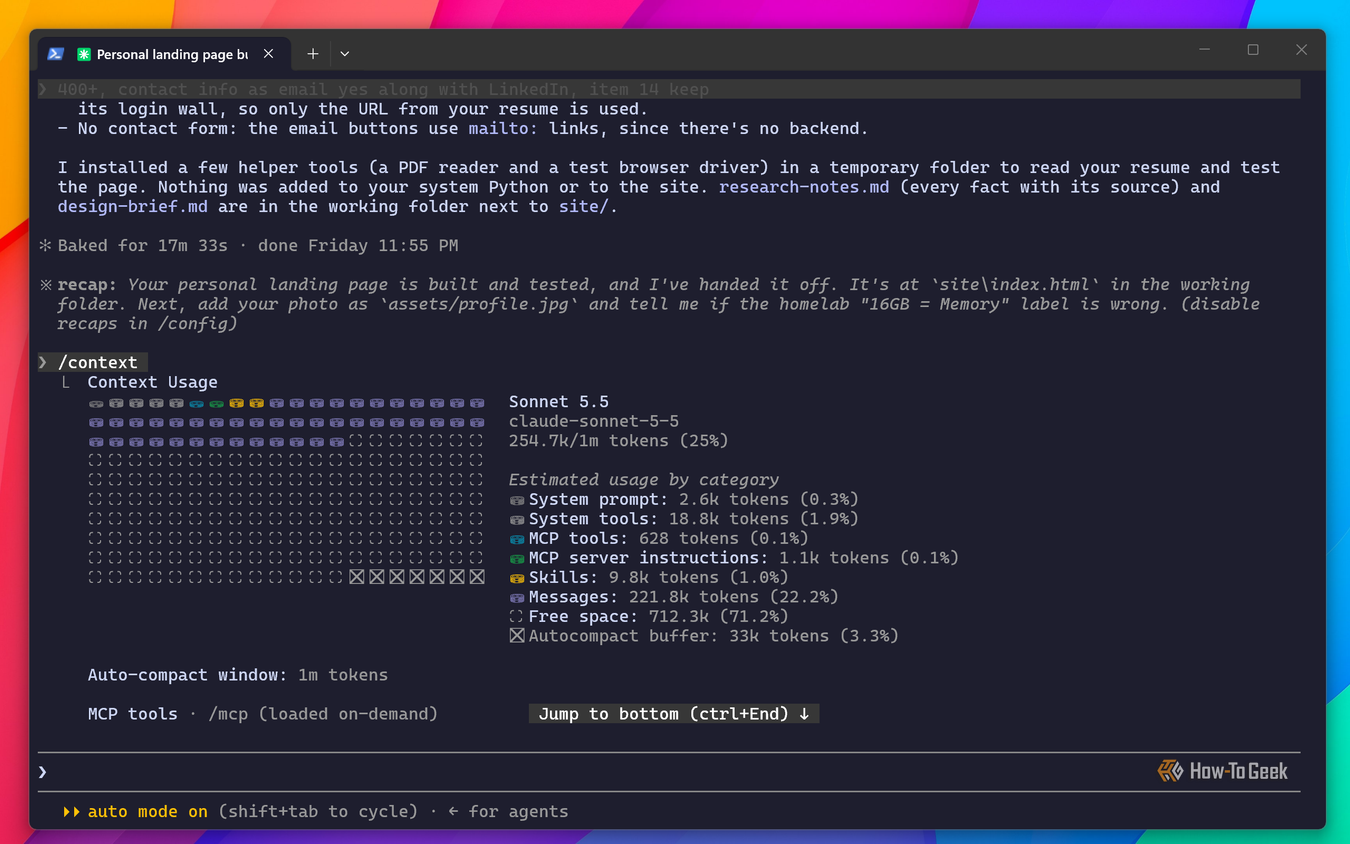Click the research-notes.md file link
This screenshot has width=1350, height=844.
click(x=804, y=187)
